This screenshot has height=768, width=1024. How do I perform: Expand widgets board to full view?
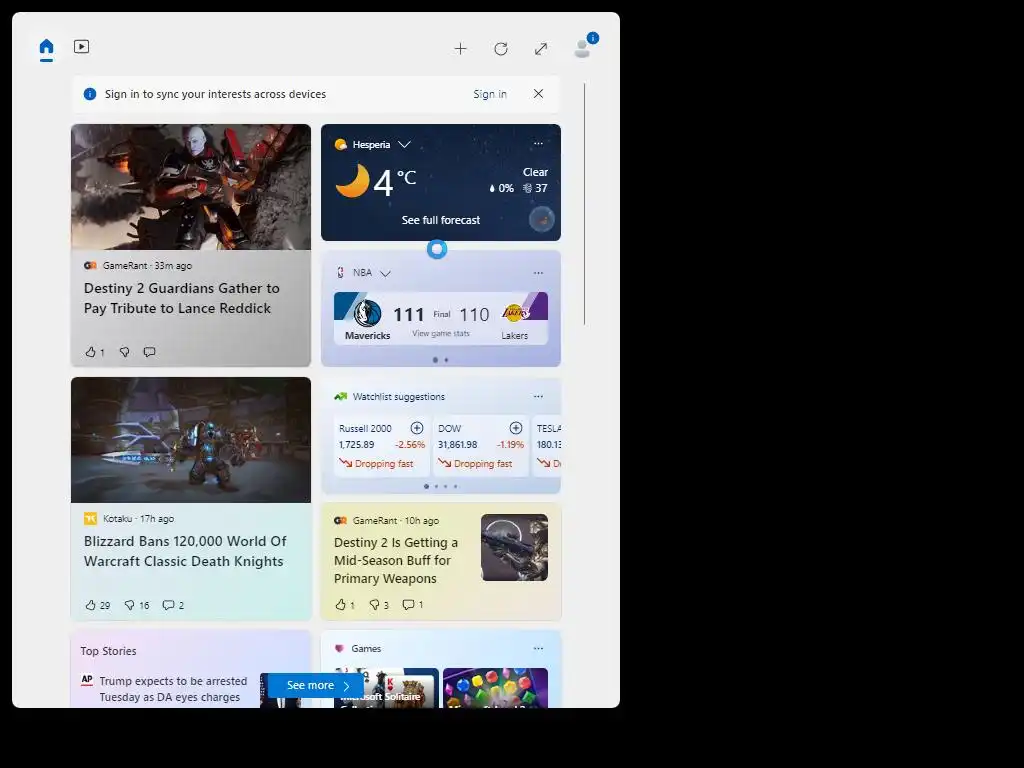click(541, 49)
